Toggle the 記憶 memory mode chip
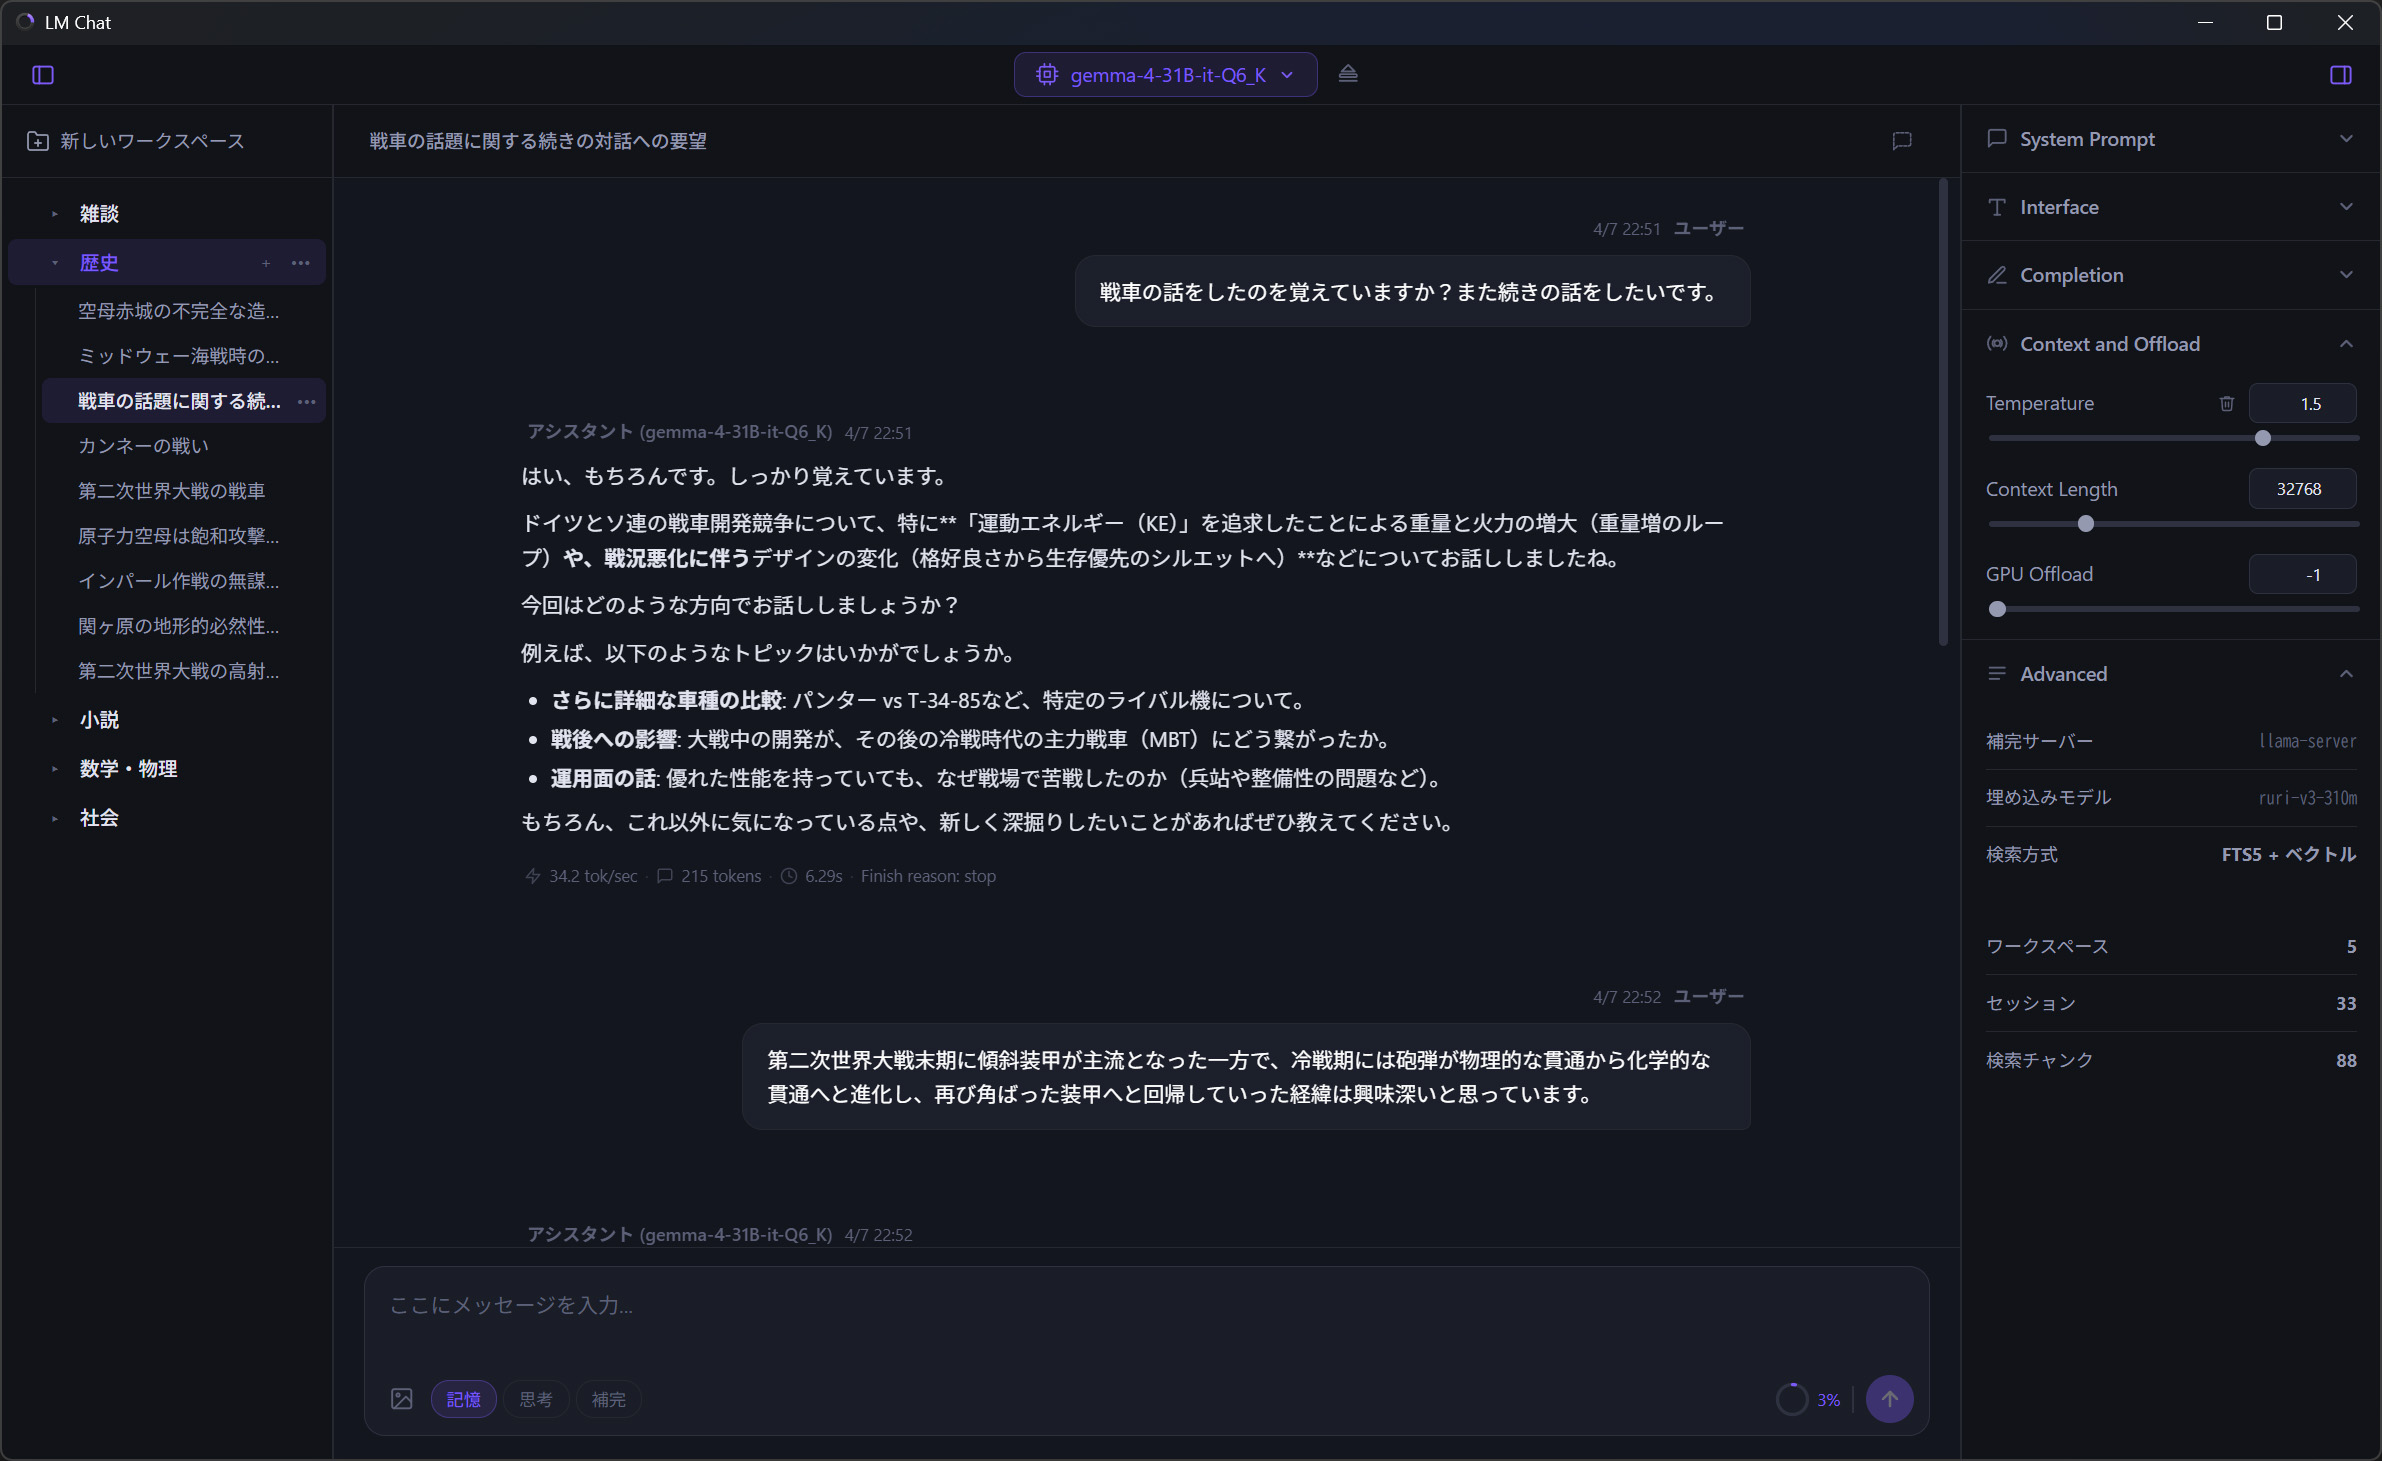 463,1399
